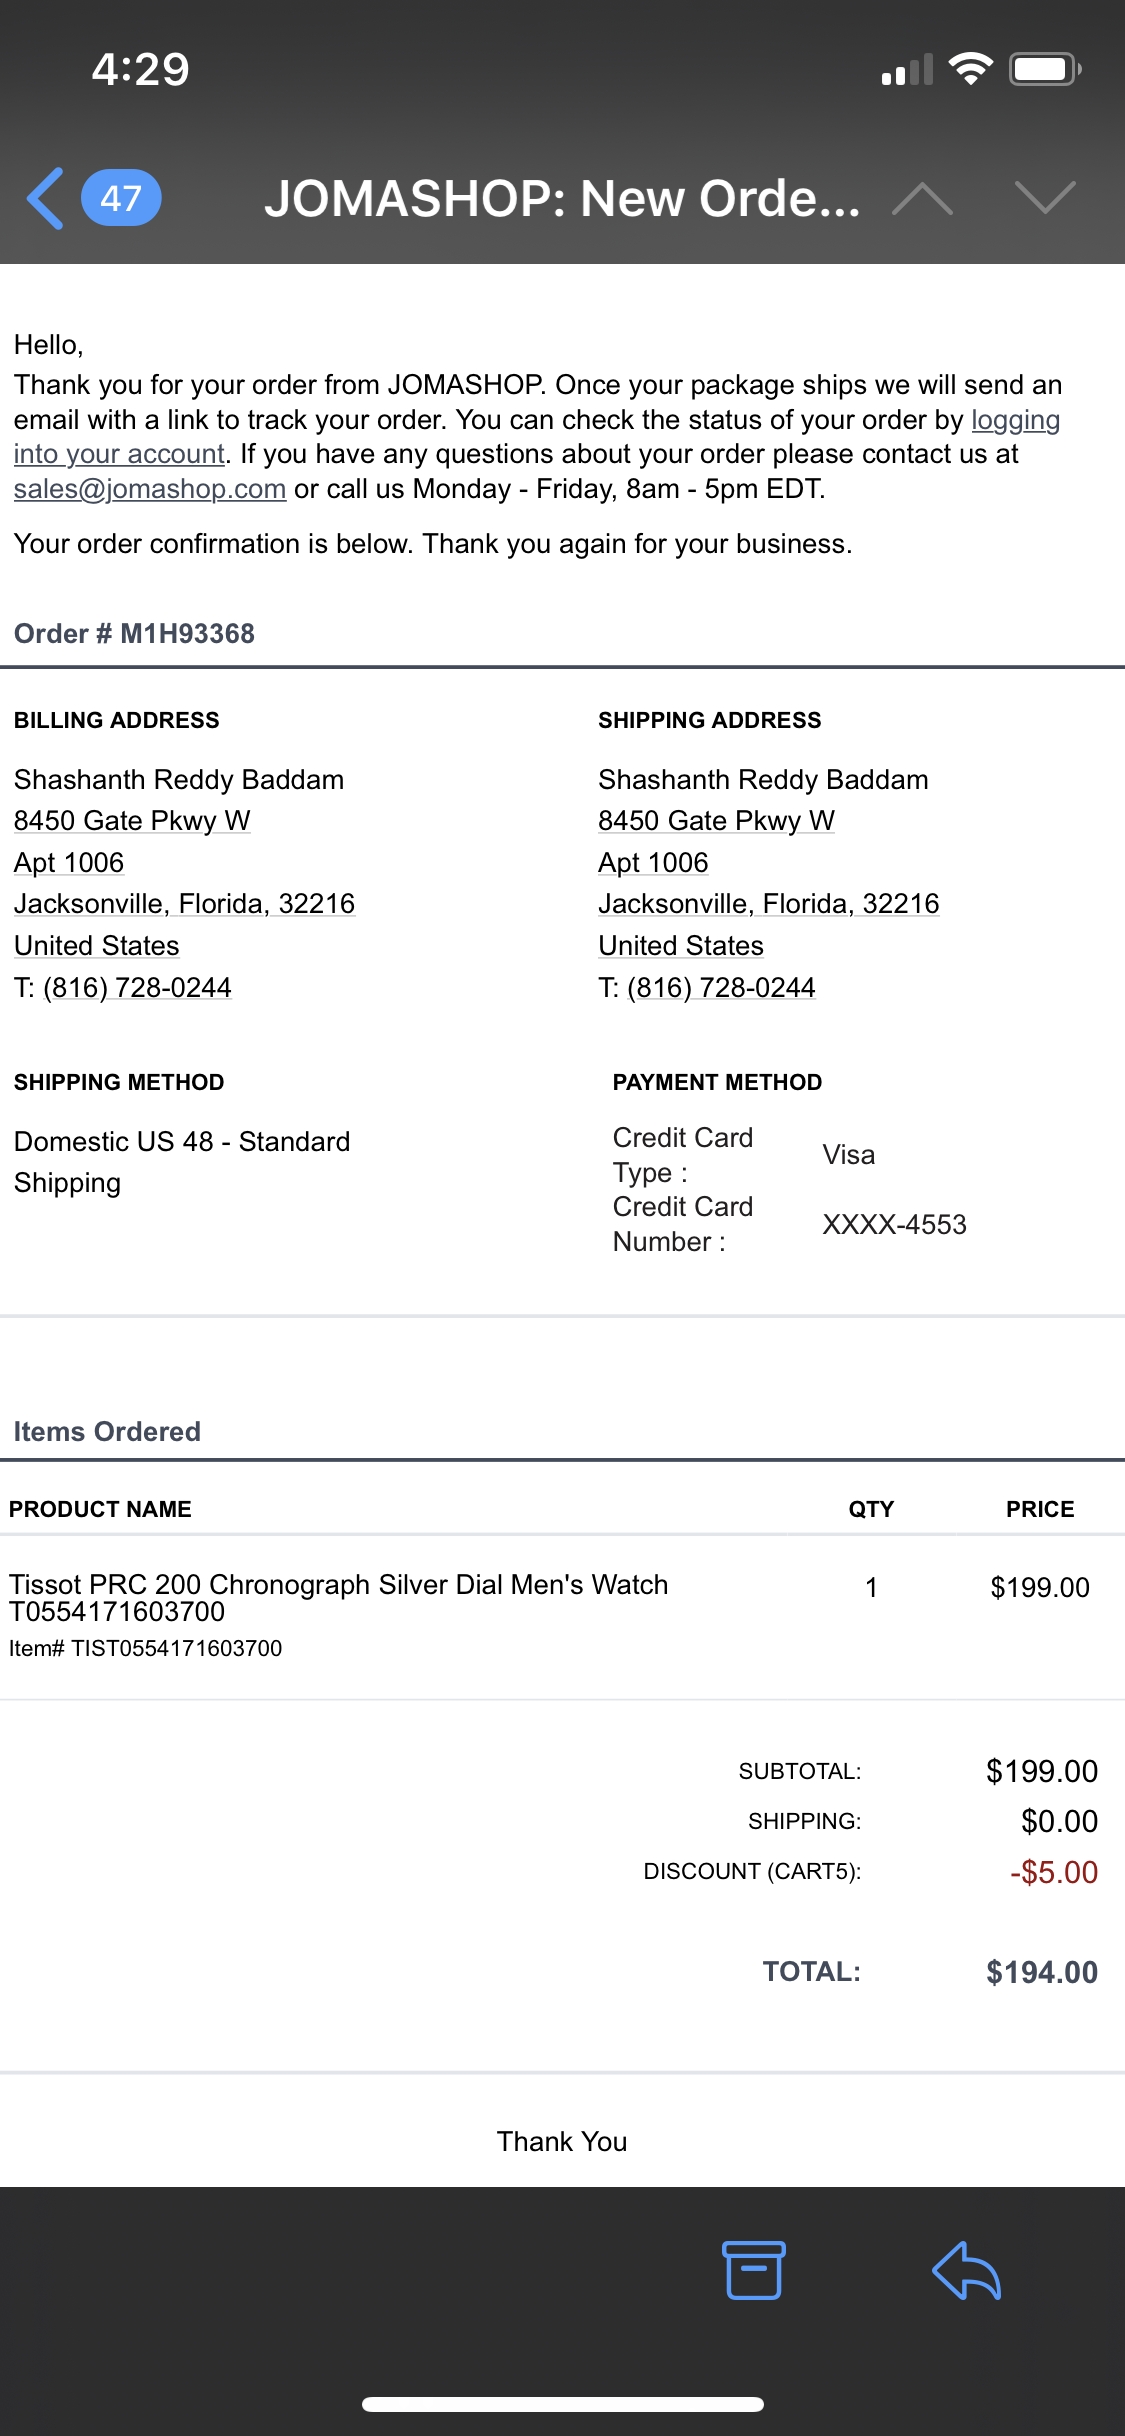
Task: Go to next message with down chevron
Action: click(x=1045, y=198)
